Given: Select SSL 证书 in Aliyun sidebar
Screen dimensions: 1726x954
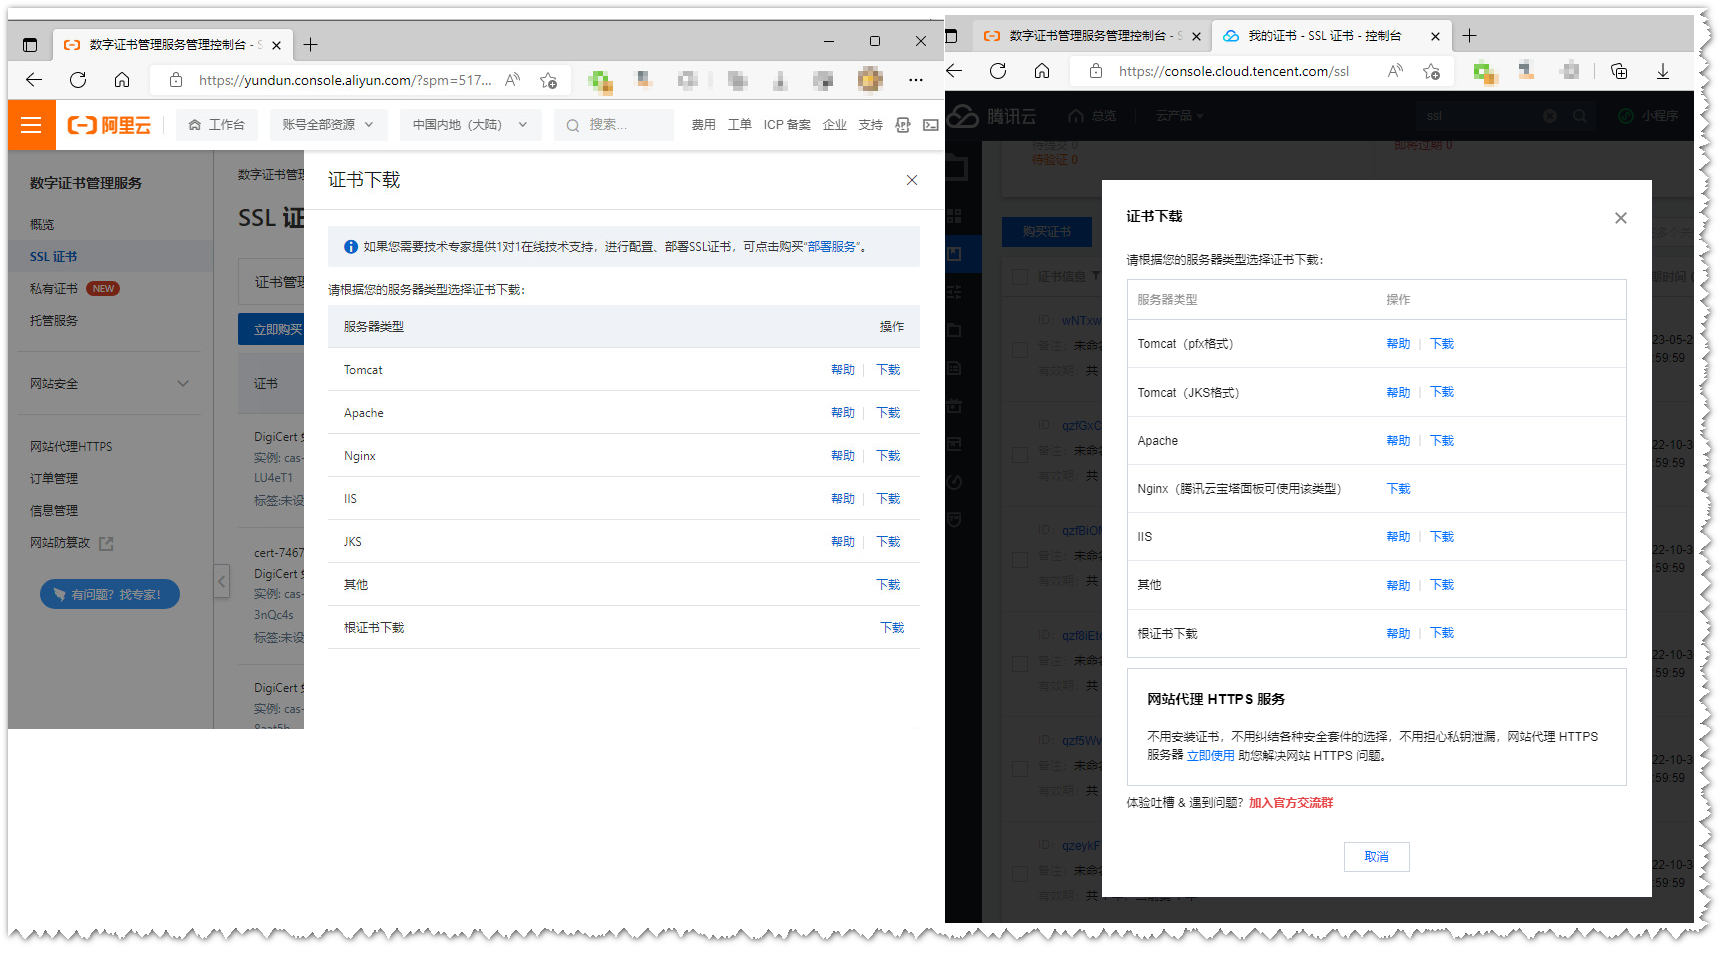Looking at the screenshot, I should pyautogui.click(x=110, y=256).
